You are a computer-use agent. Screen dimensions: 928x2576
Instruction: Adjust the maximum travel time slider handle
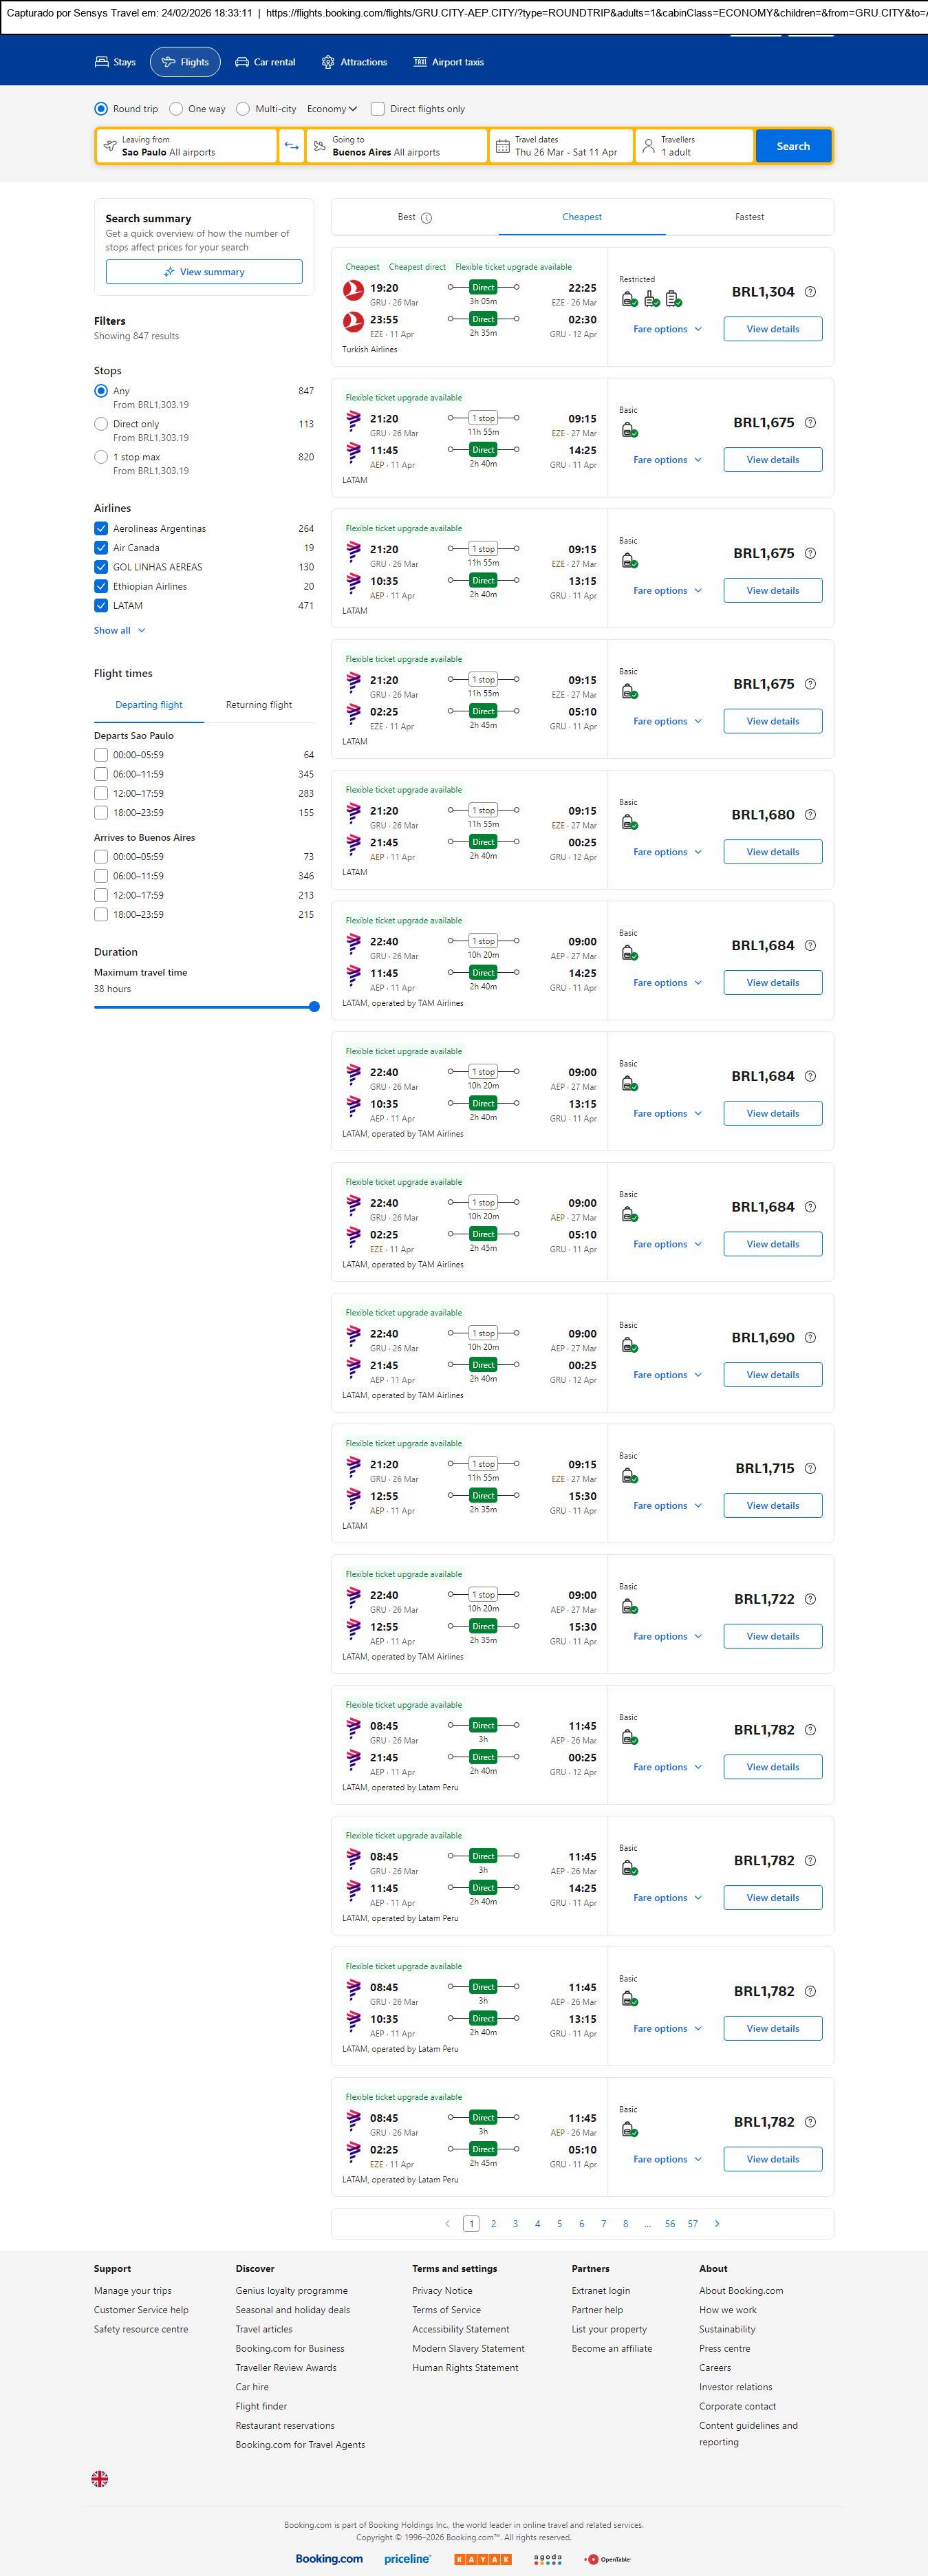[x=314, y=1007]
